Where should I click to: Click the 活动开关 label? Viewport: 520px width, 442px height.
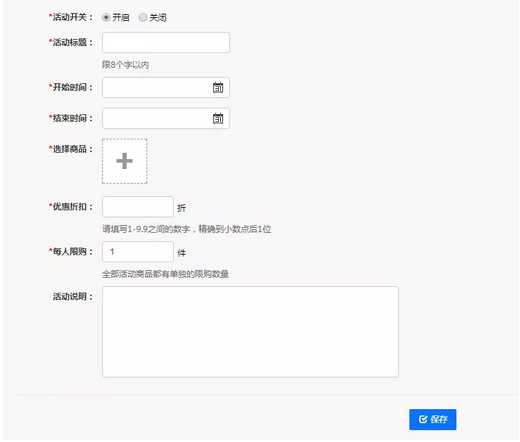(71, 17)
